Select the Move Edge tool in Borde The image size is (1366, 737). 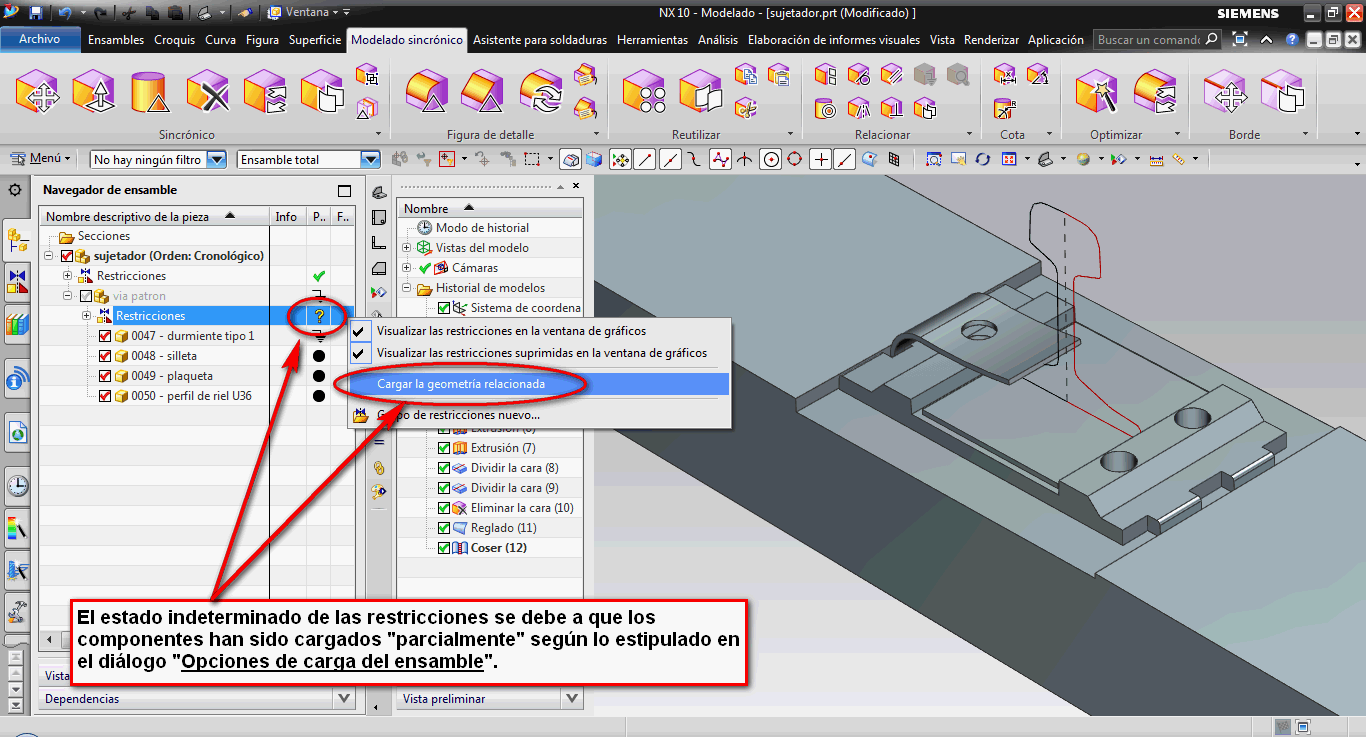coord(1225,93)
